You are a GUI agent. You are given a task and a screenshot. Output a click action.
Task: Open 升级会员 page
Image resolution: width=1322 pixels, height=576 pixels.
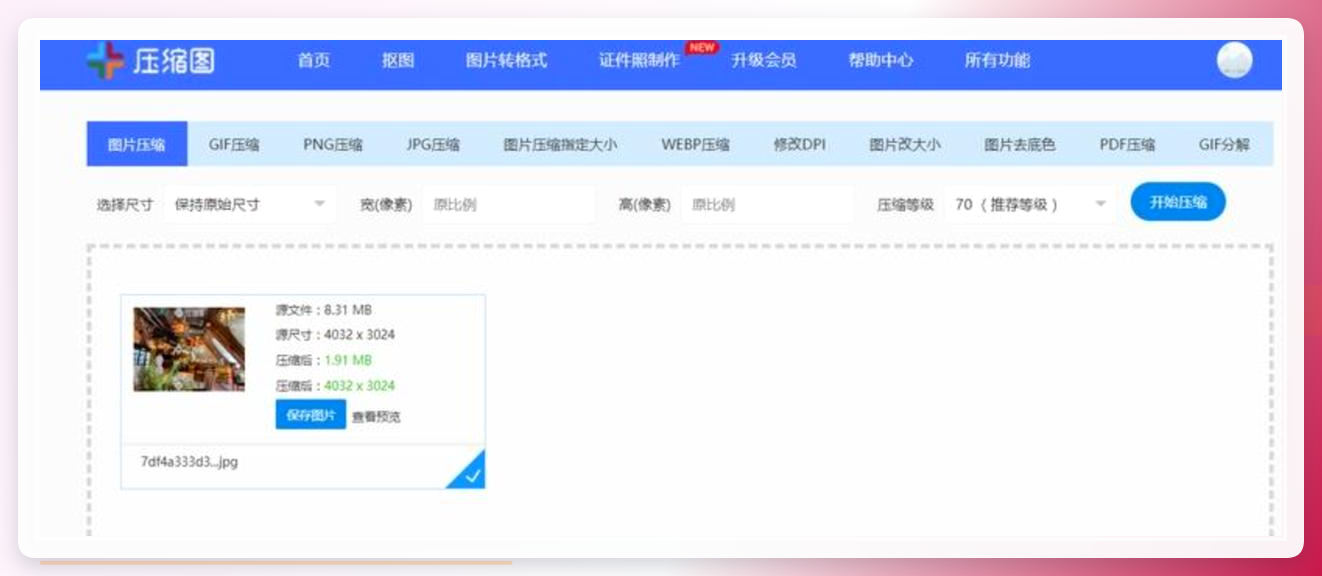click(x=763, y=61)
